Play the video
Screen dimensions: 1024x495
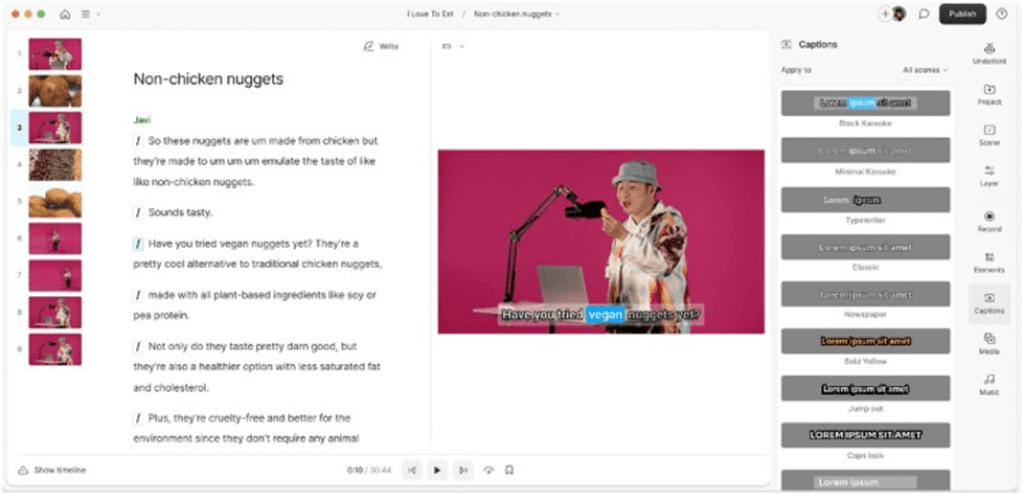click(438, 470)
